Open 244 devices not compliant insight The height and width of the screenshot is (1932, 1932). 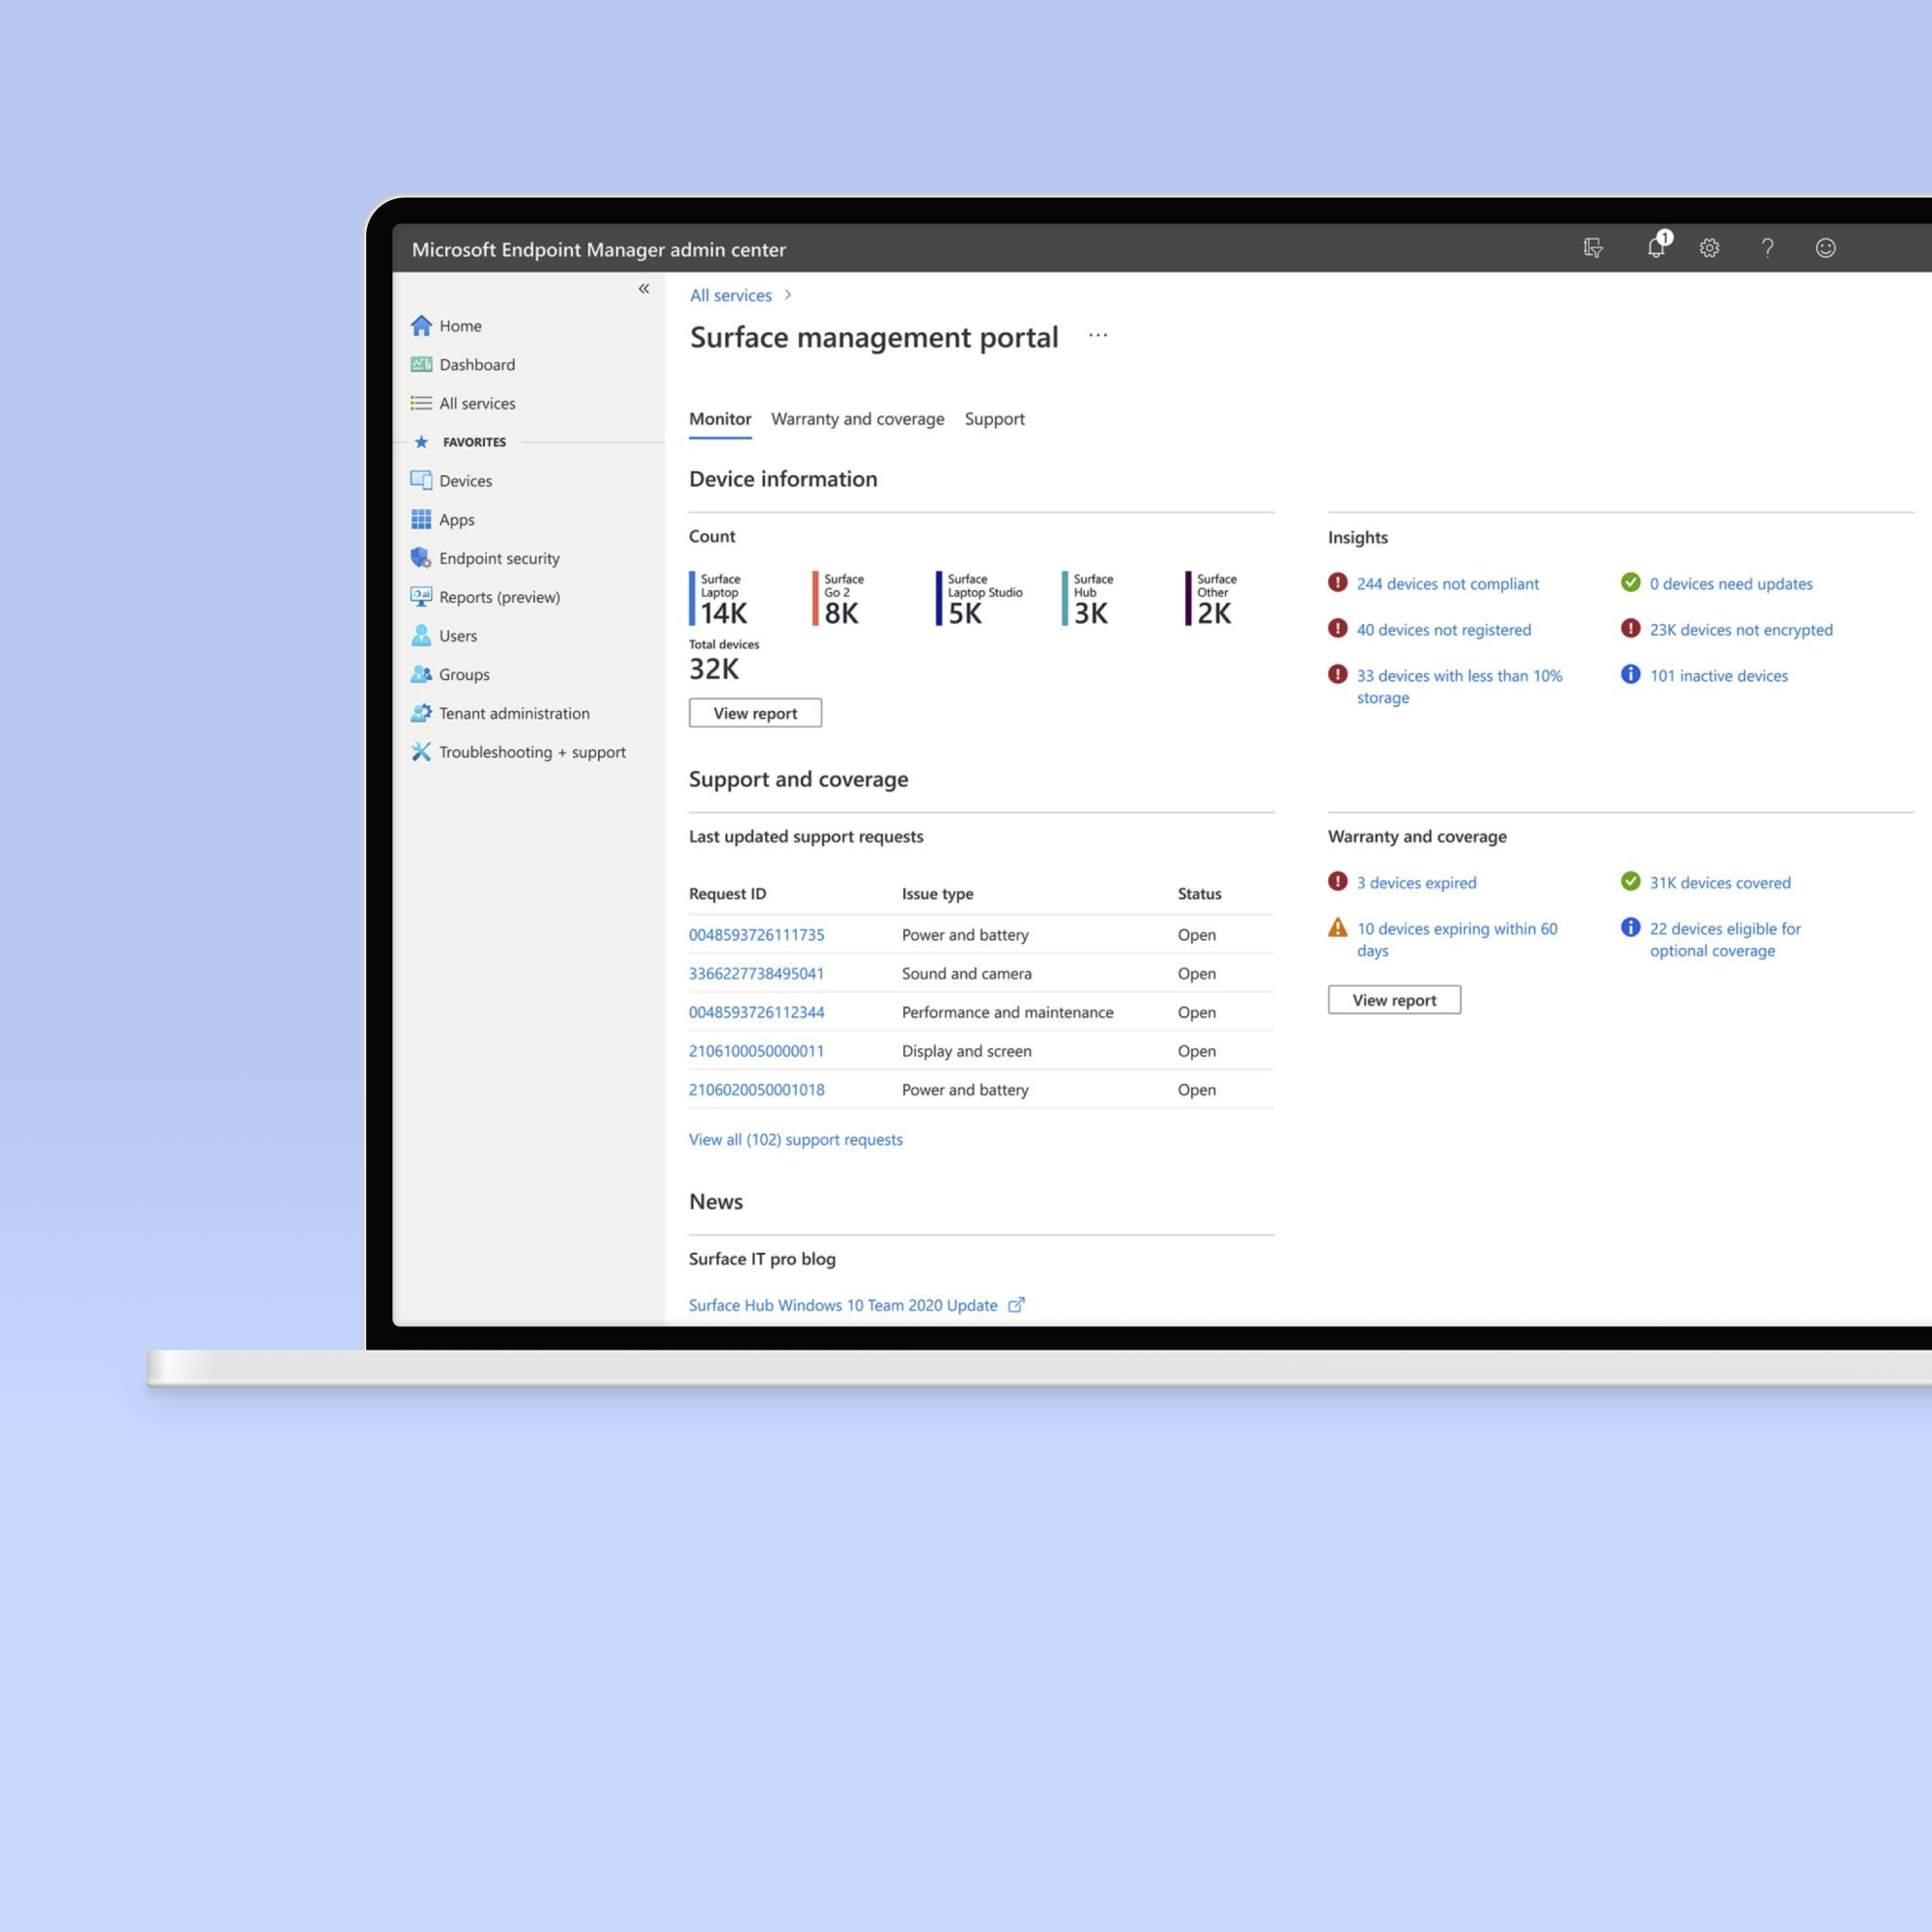click(1448, 584)
